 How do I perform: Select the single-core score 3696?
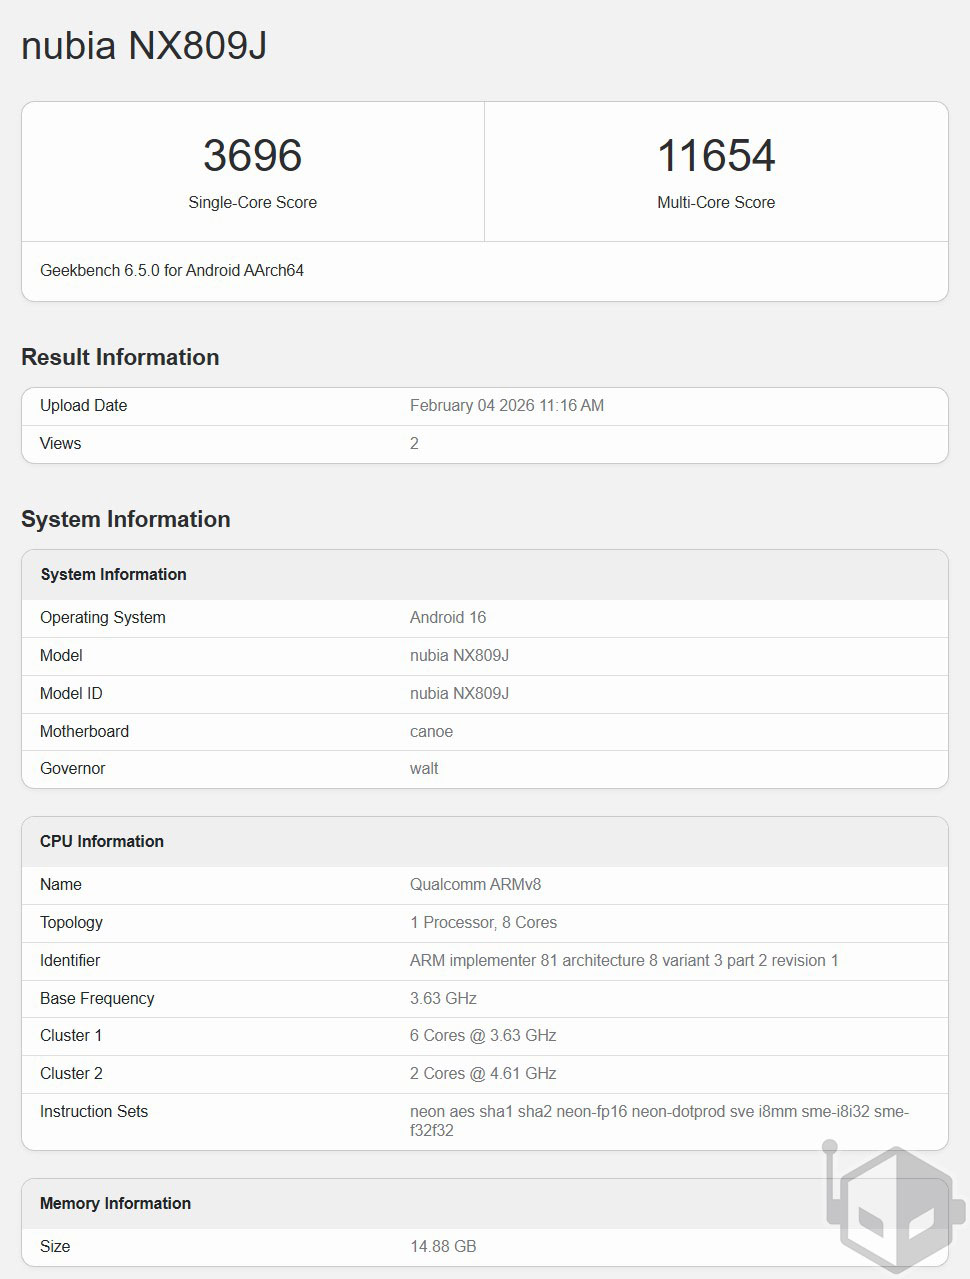point(252,156)
